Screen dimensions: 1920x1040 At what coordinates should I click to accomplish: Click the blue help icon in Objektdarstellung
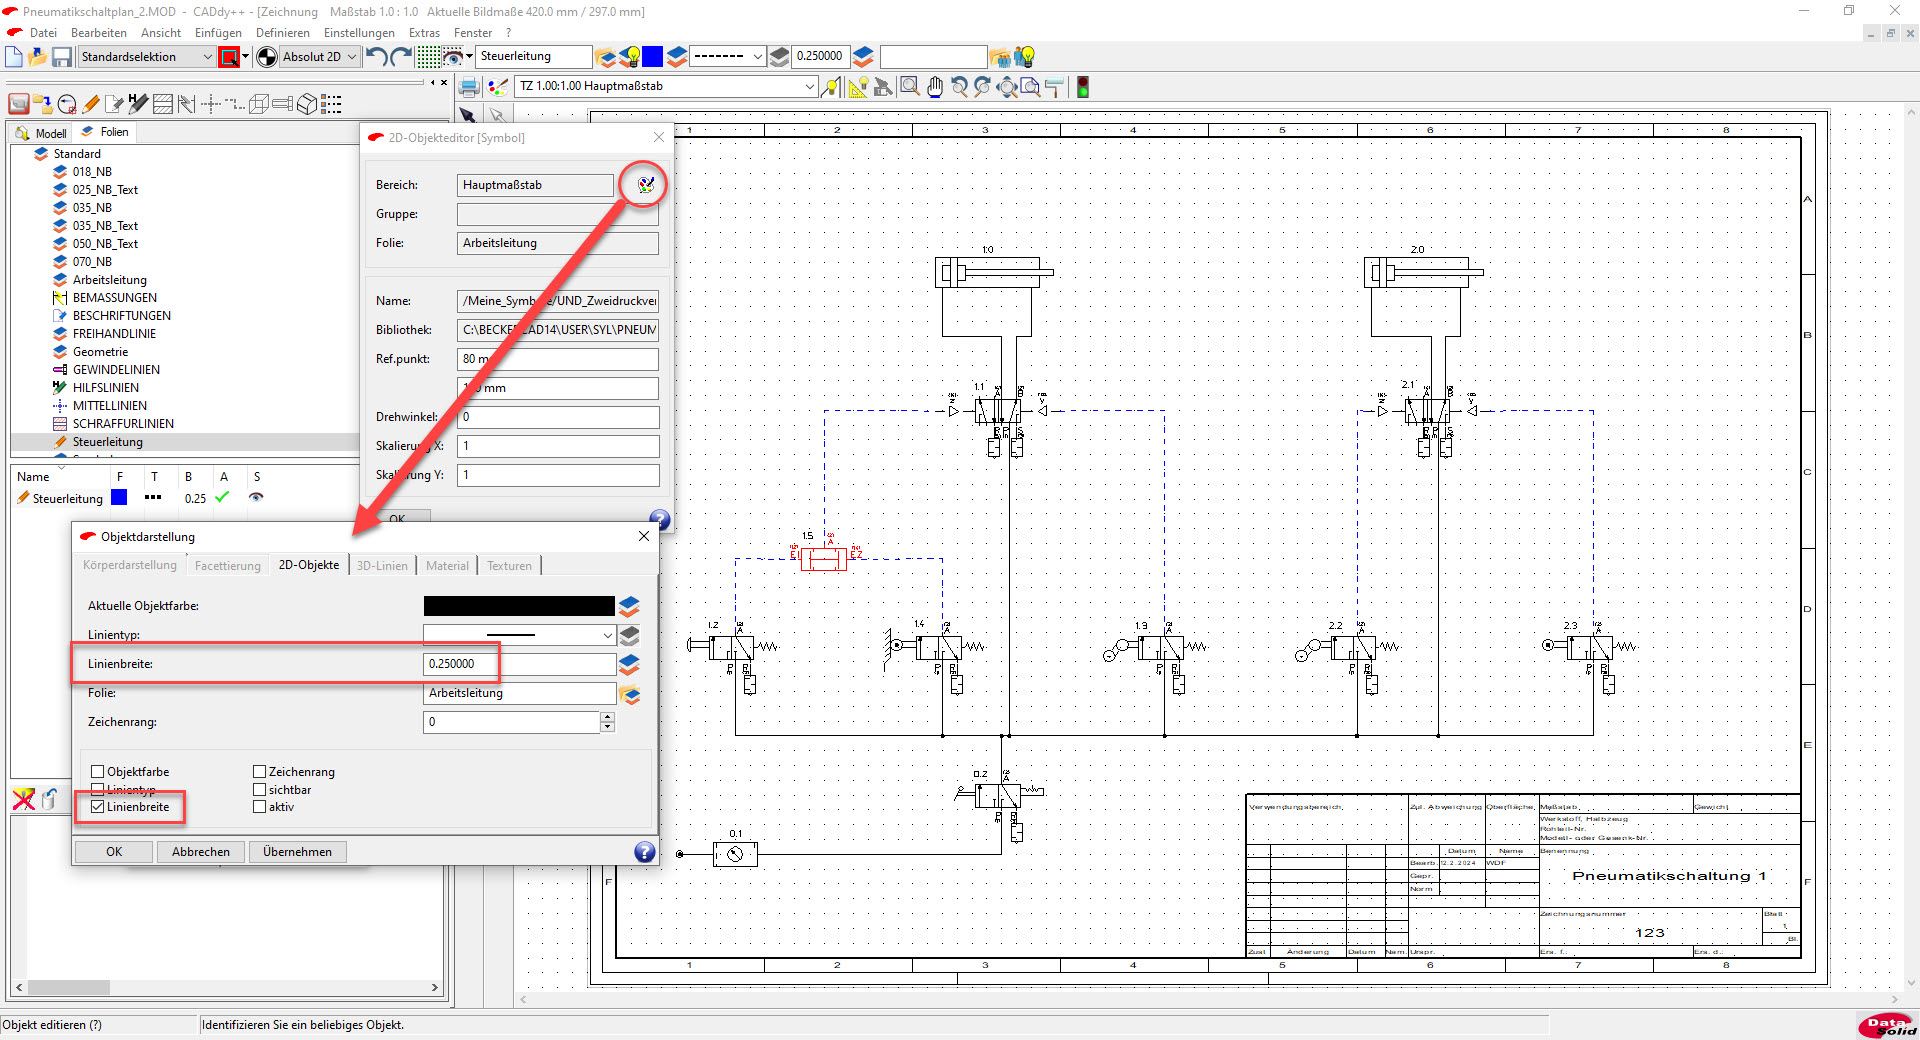[x=645, y=851]
